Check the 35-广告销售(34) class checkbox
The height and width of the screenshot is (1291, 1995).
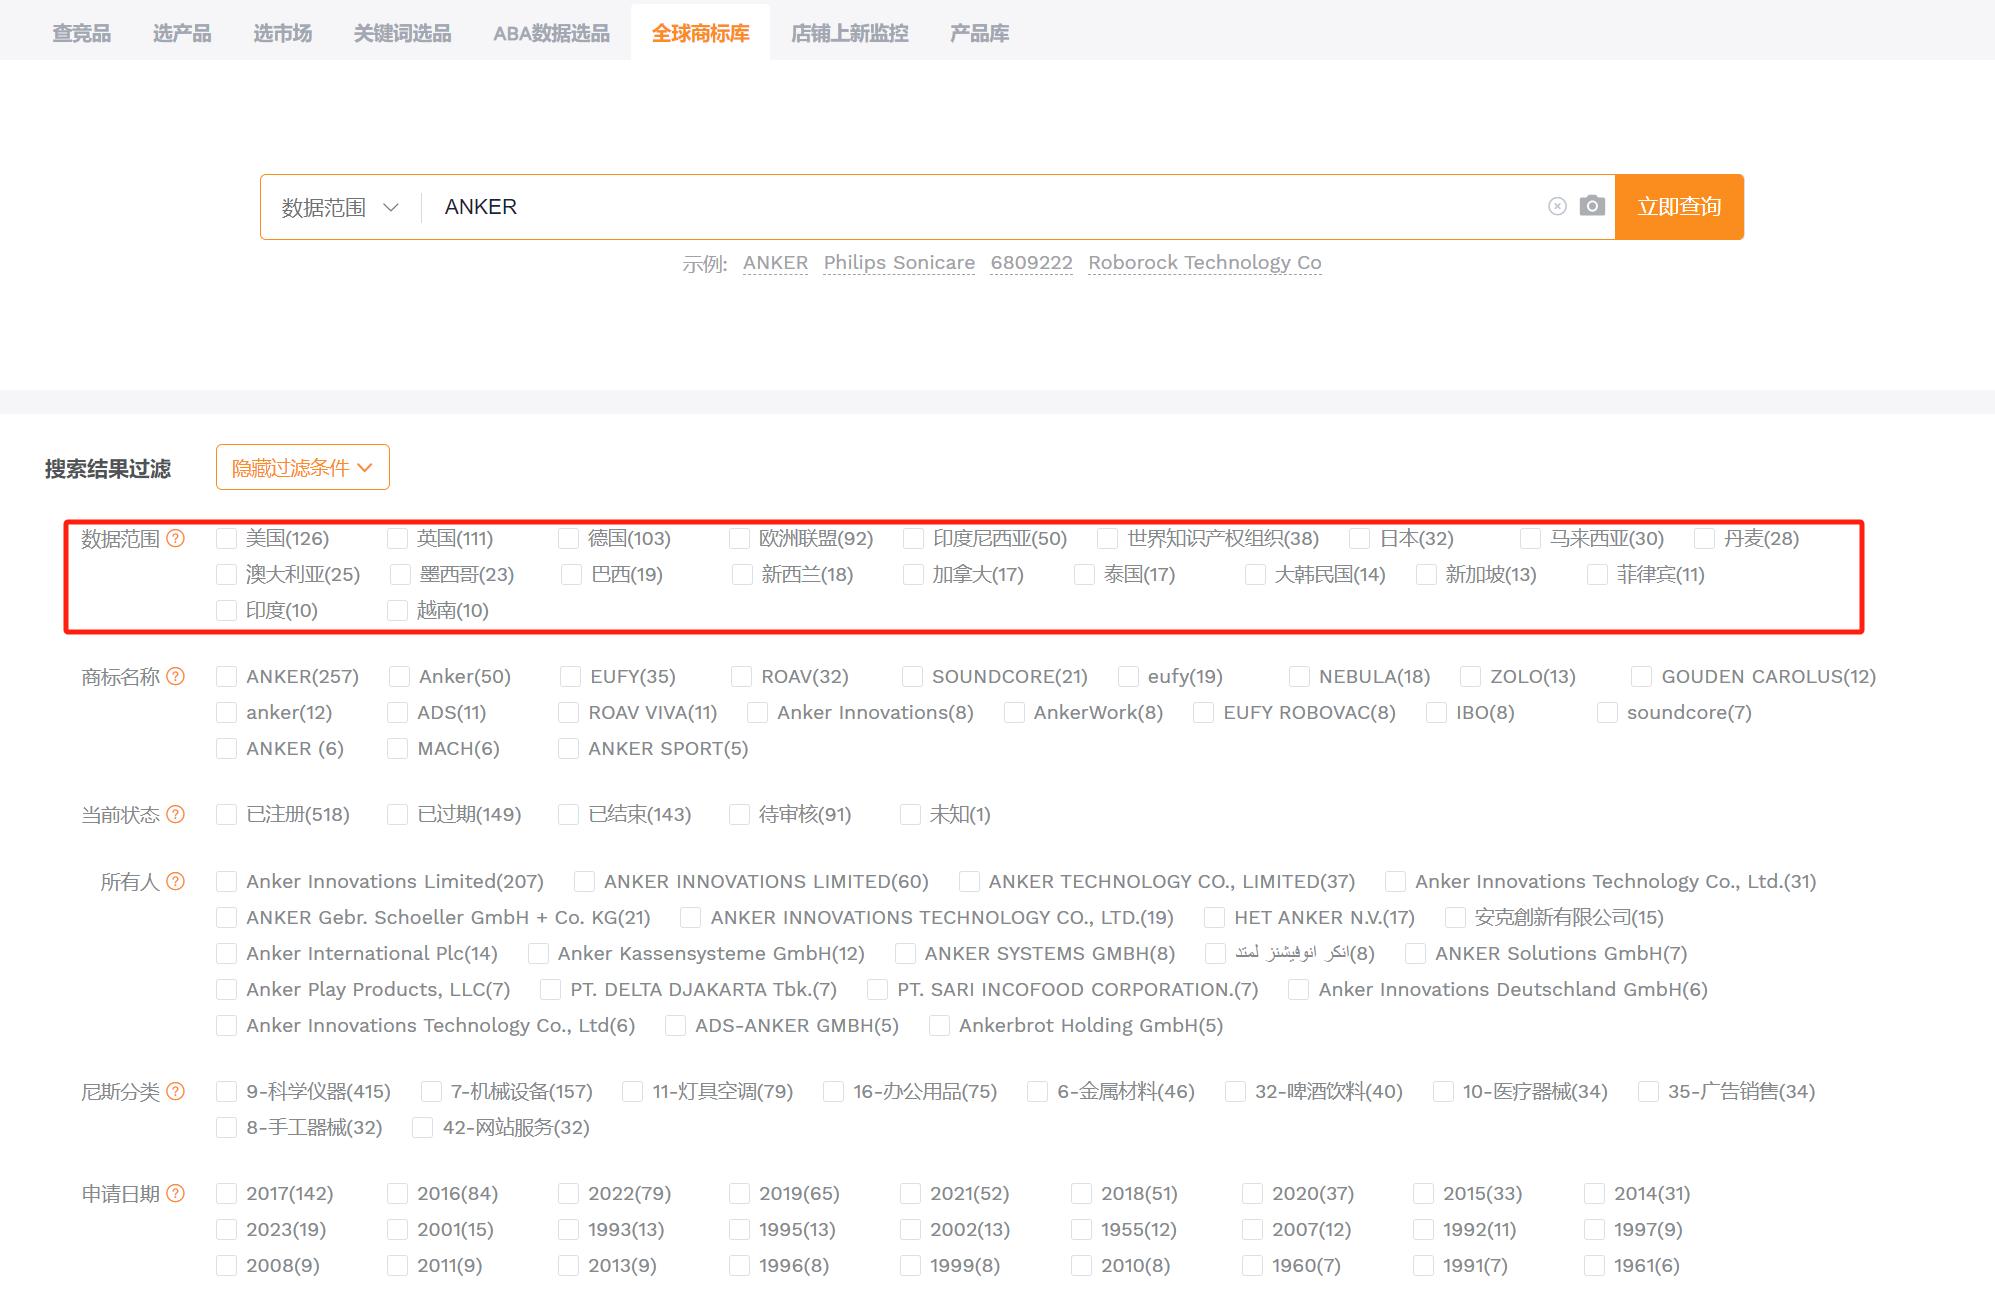[x=1649, y=1092]
